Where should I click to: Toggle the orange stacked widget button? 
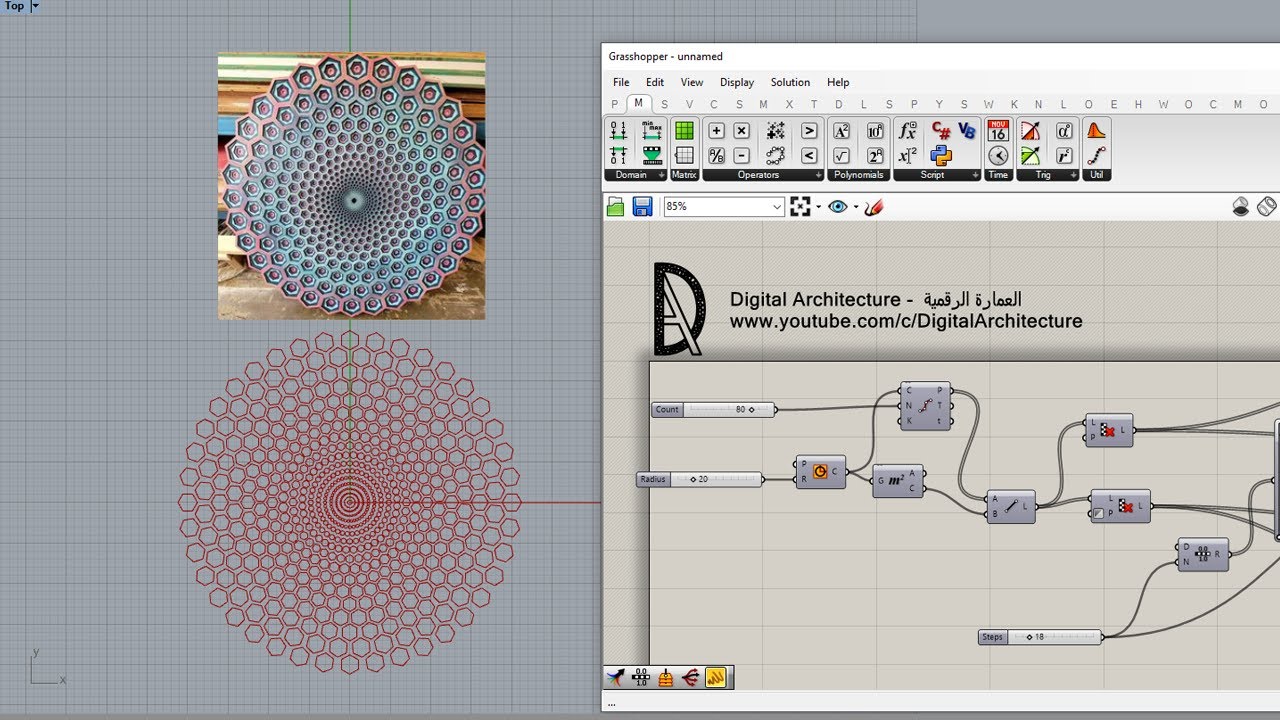tap(666, 678)
